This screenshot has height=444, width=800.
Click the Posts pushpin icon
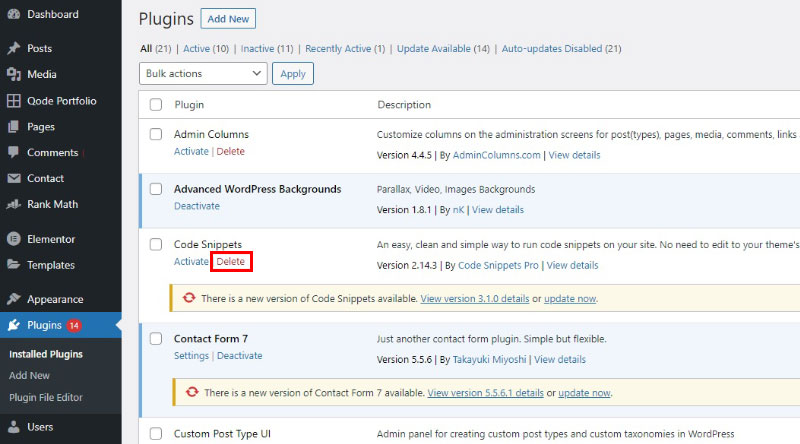point(14,48)
